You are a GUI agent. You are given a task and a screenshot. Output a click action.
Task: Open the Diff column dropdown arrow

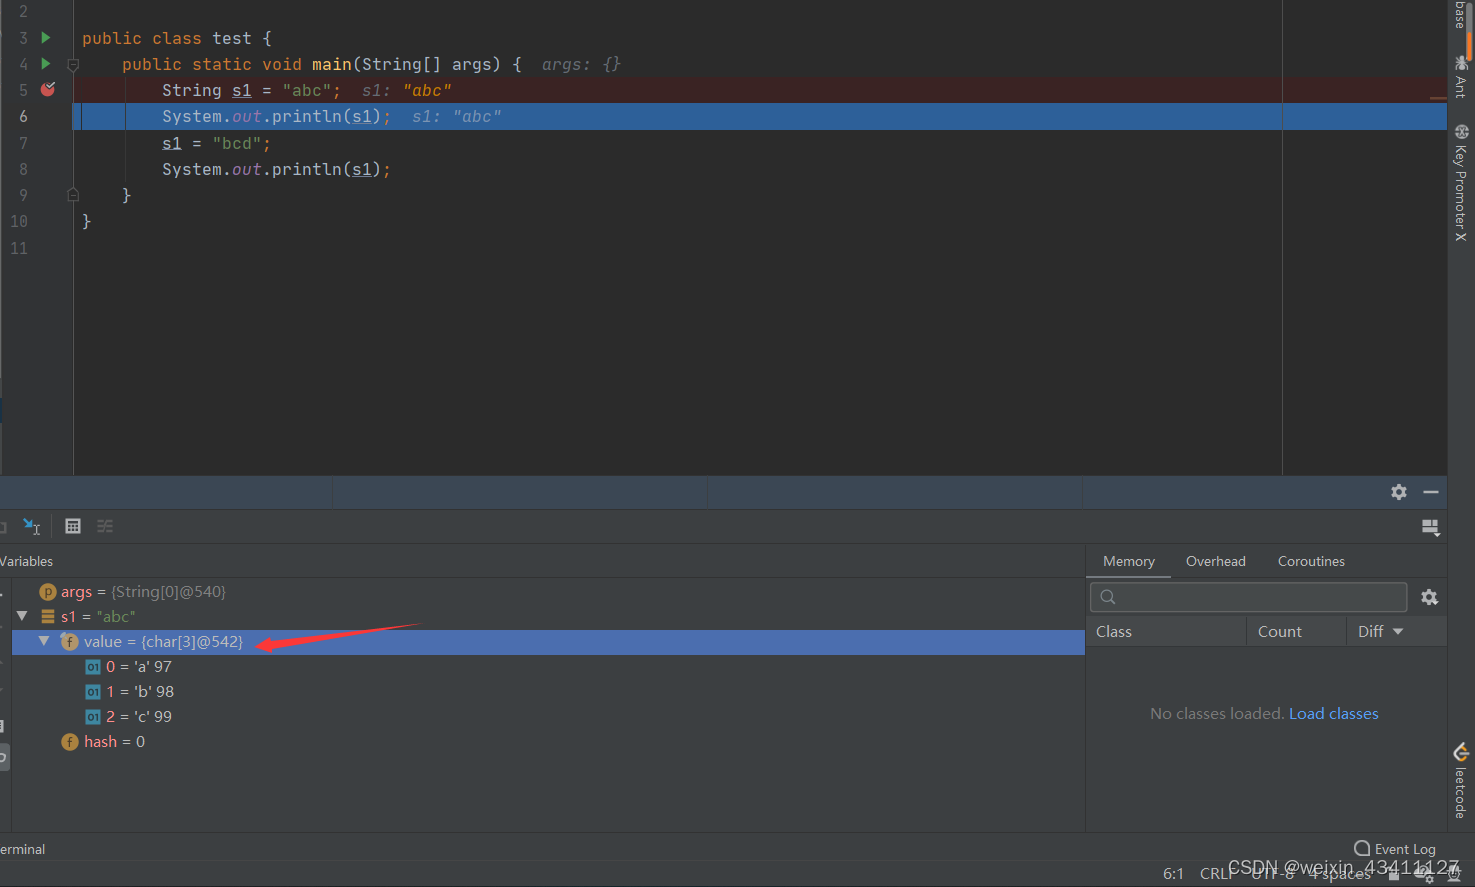click(x=1398, y=631)
